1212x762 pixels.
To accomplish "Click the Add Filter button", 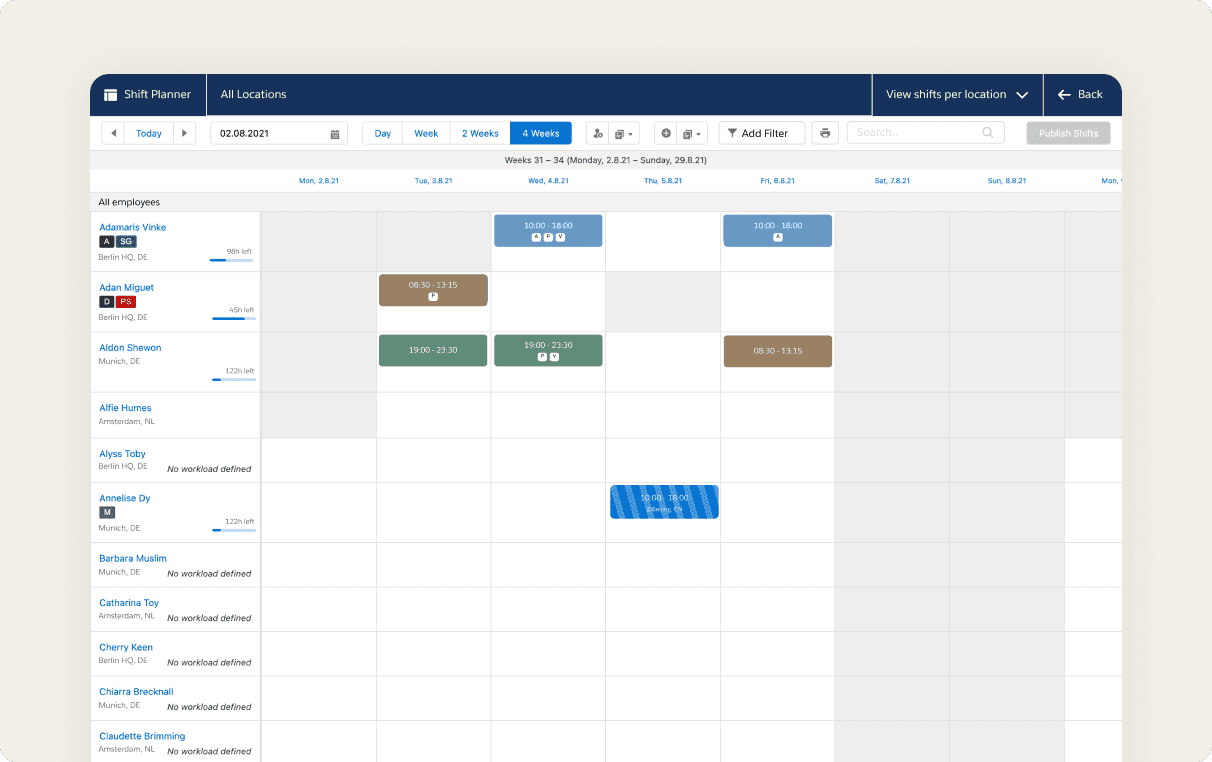I will click(x=762, y=133).
